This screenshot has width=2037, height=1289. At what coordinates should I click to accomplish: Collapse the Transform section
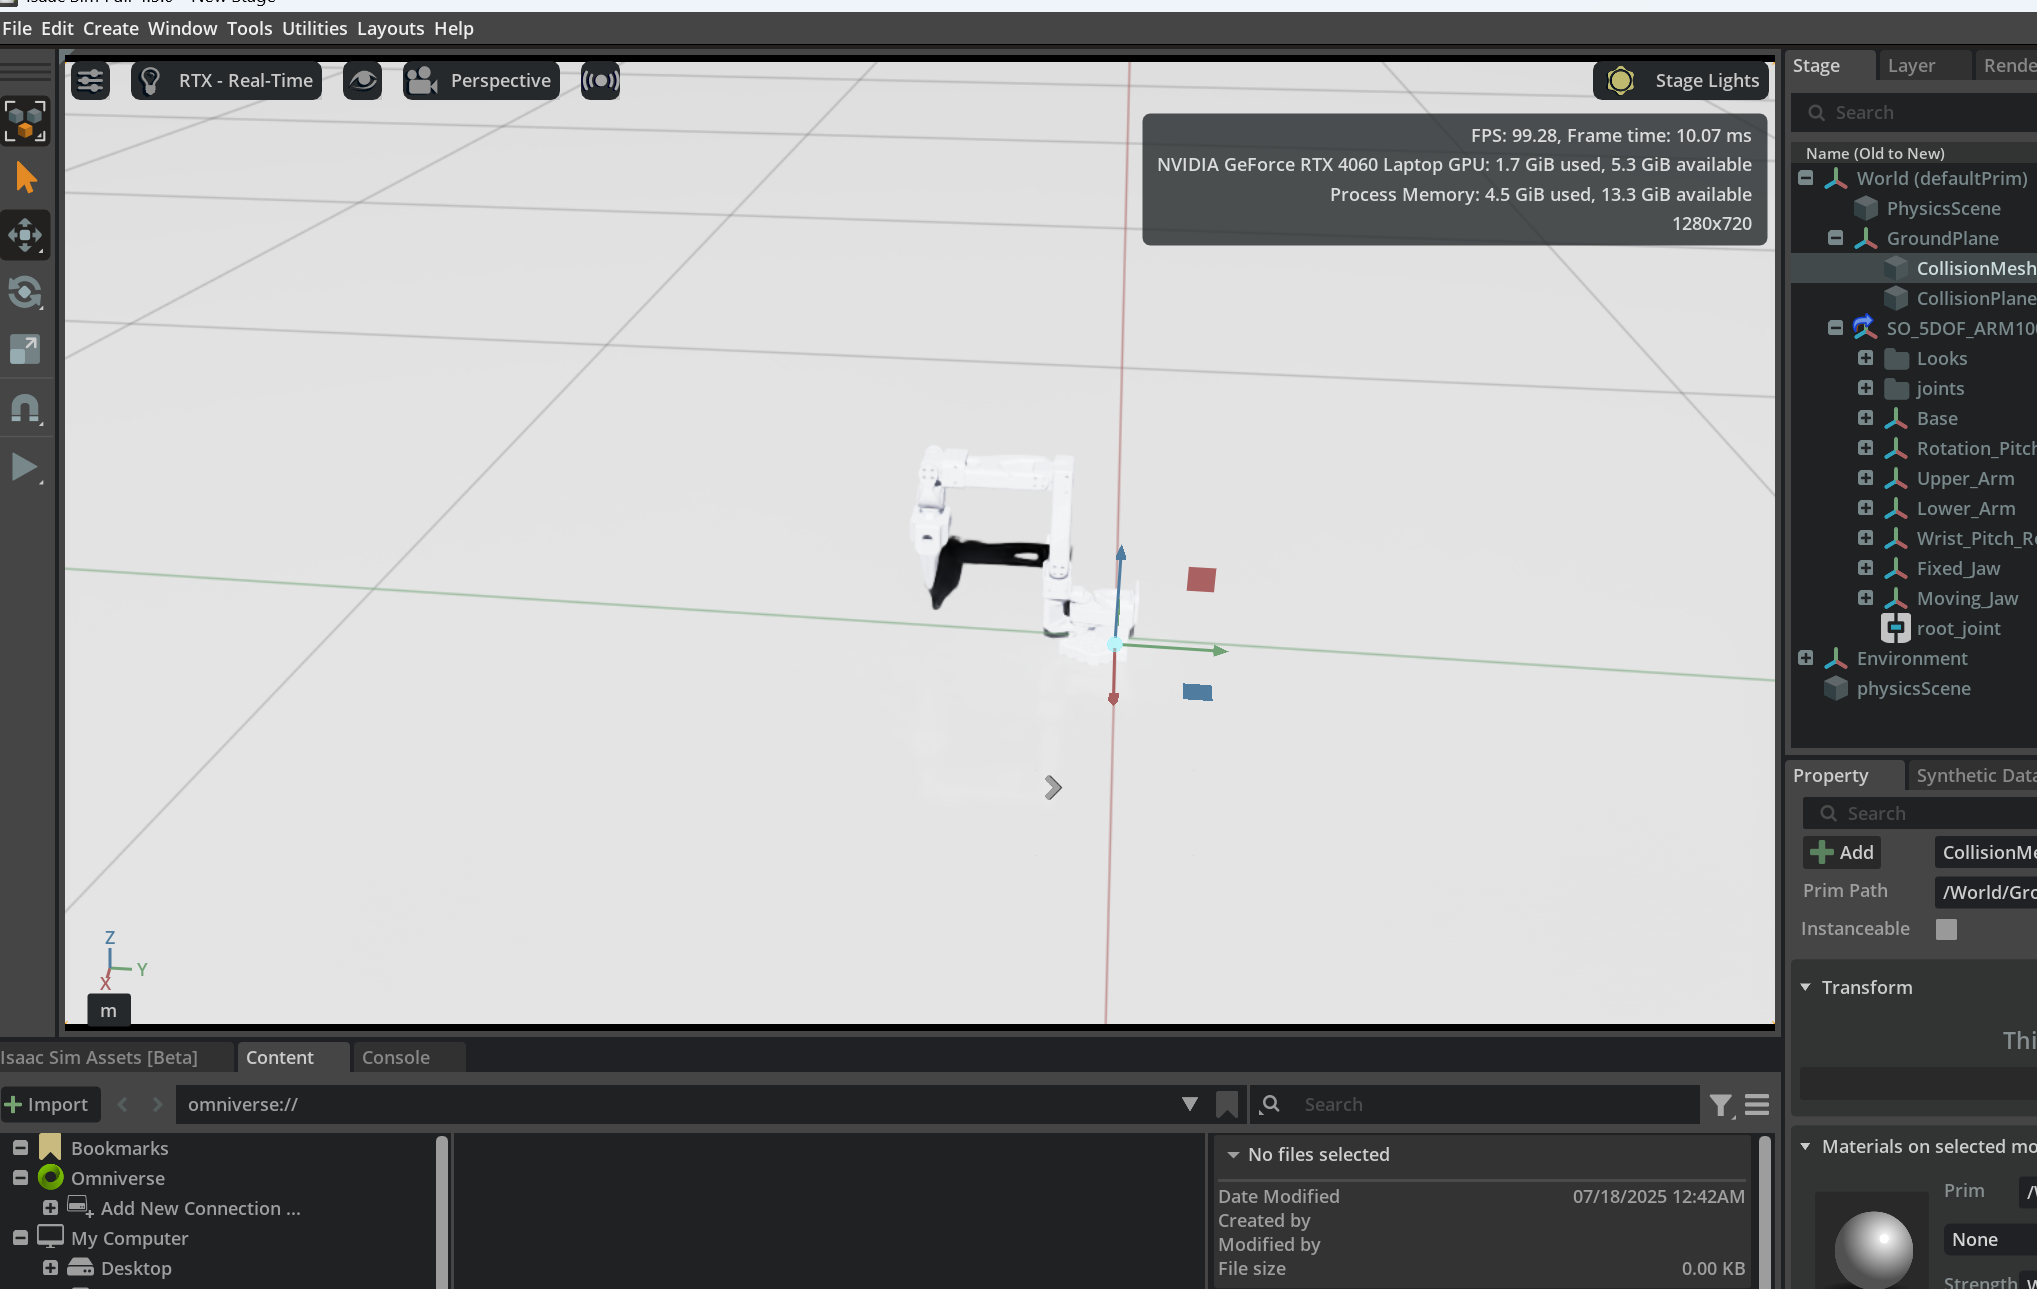tap(1806, 987)
